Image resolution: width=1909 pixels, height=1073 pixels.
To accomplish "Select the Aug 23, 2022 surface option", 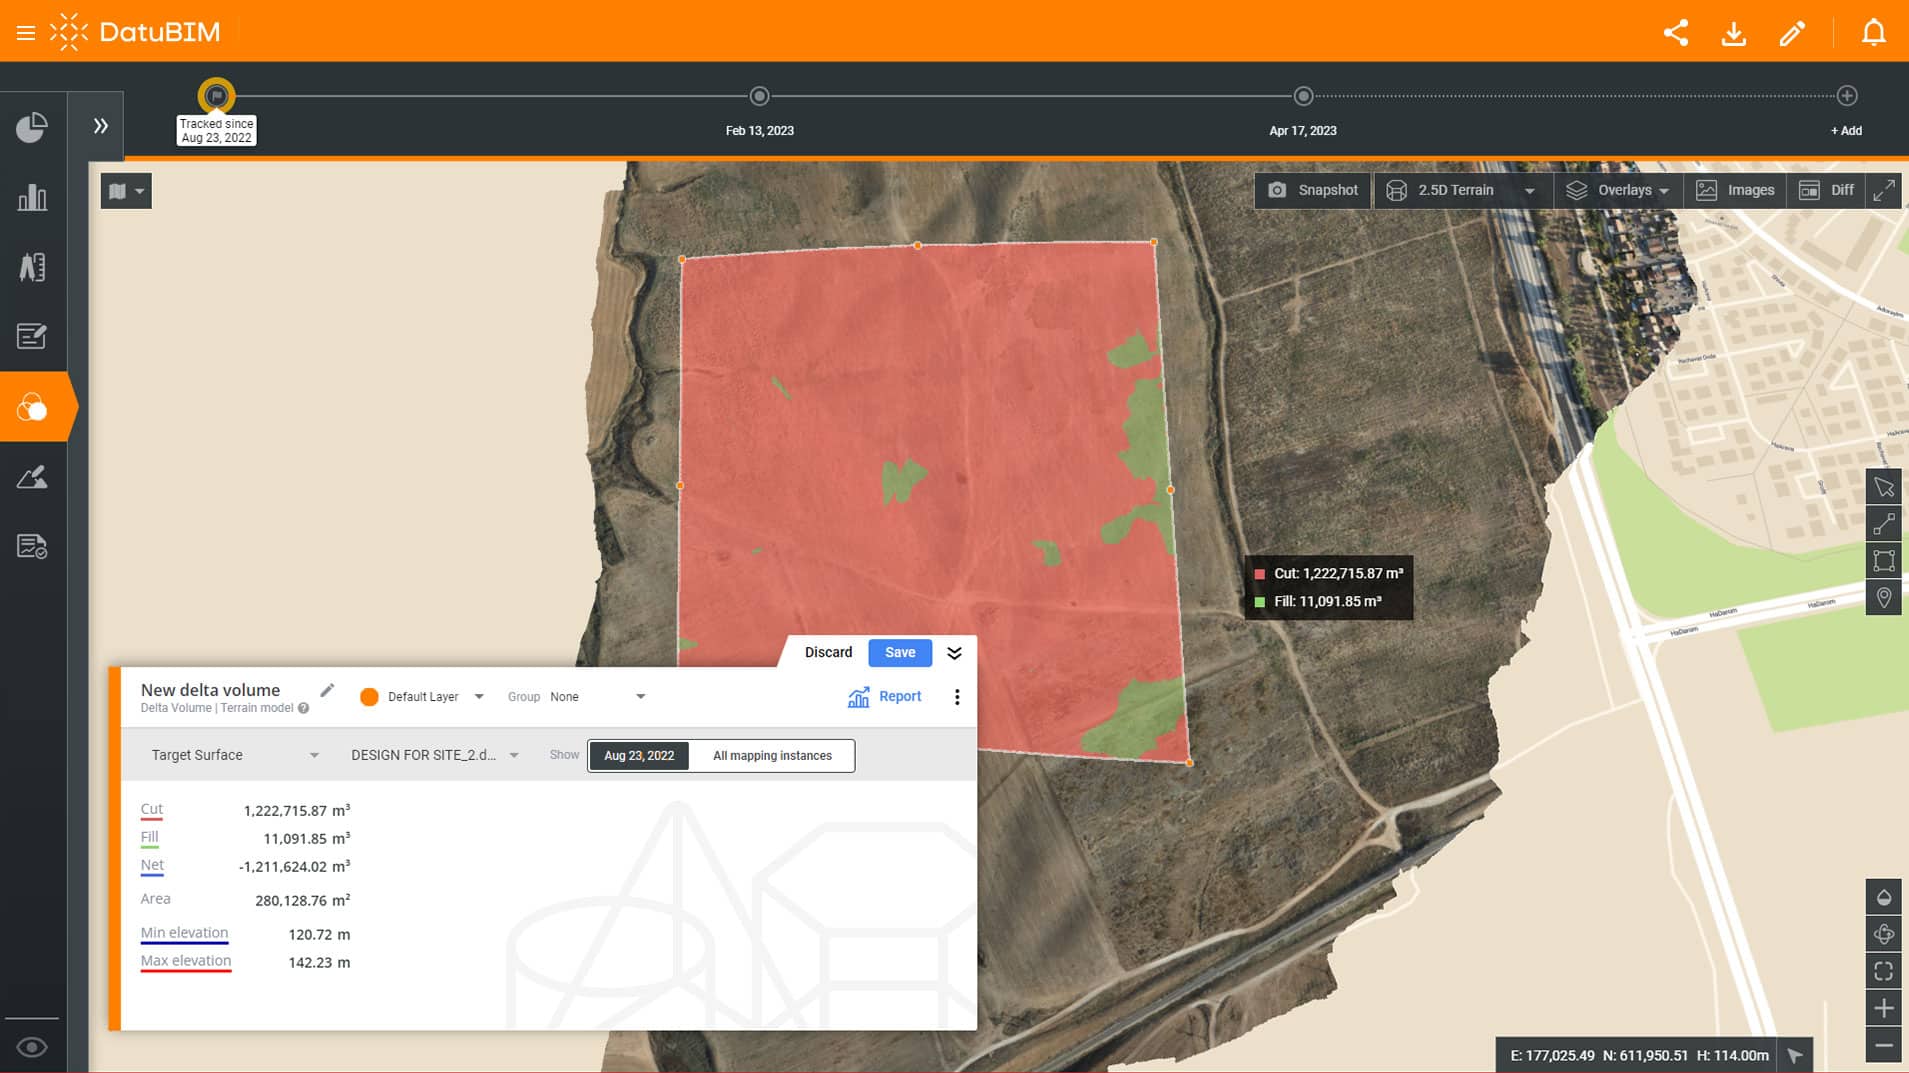I will click(x=638, y=755).
